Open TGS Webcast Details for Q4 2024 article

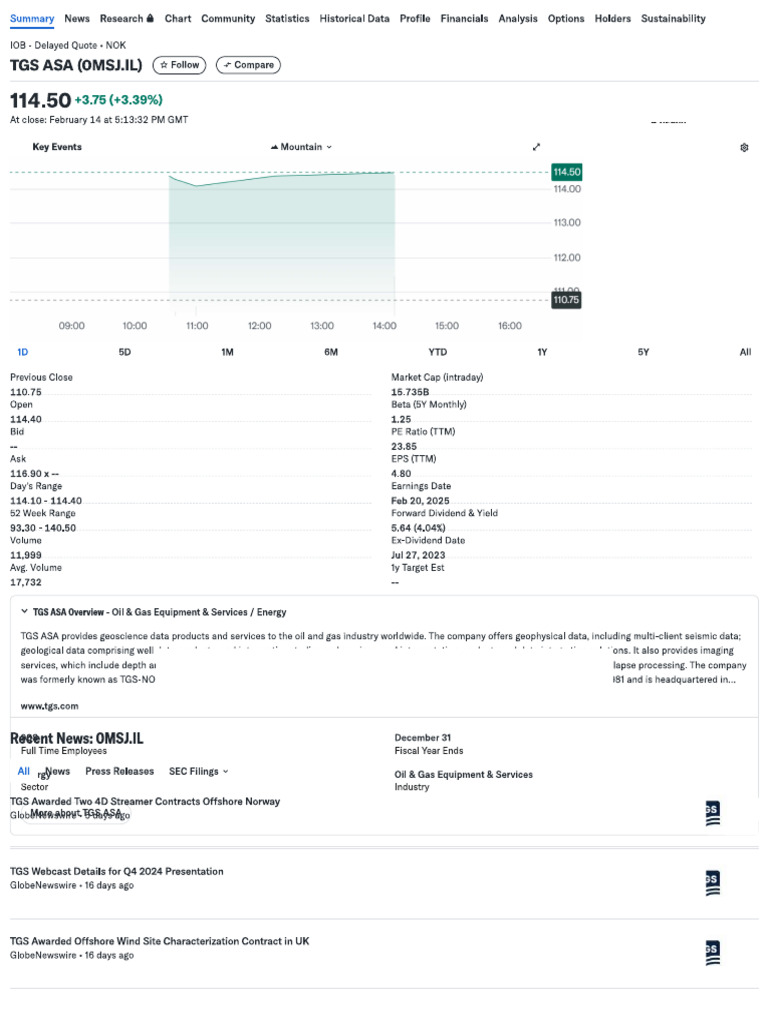(117, 871)
